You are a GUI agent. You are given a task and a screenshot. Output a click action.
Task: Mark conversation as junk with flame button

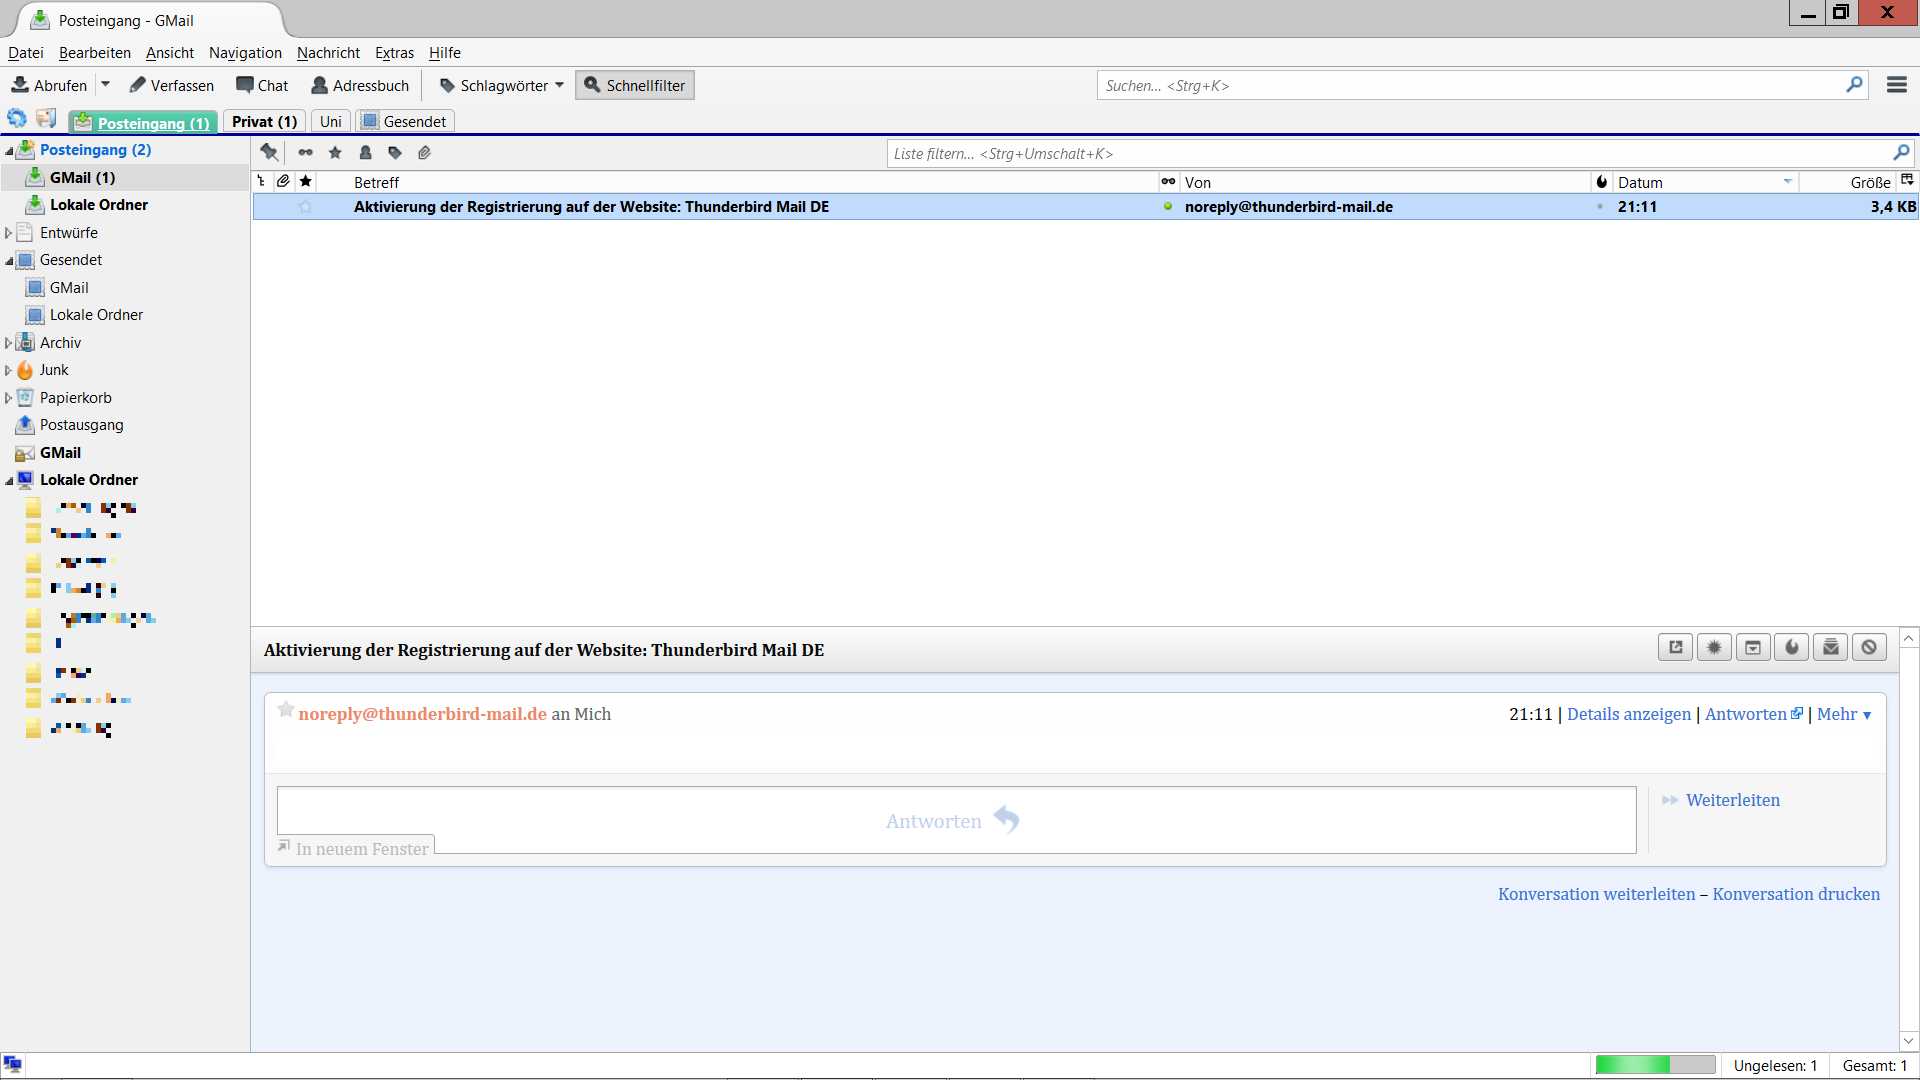tap(1791, 647)
